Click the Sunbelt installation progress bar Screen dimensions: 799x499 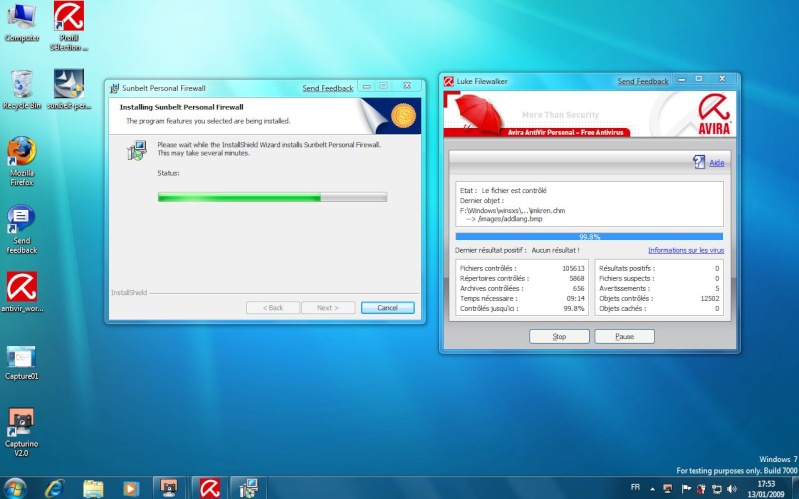272,197
